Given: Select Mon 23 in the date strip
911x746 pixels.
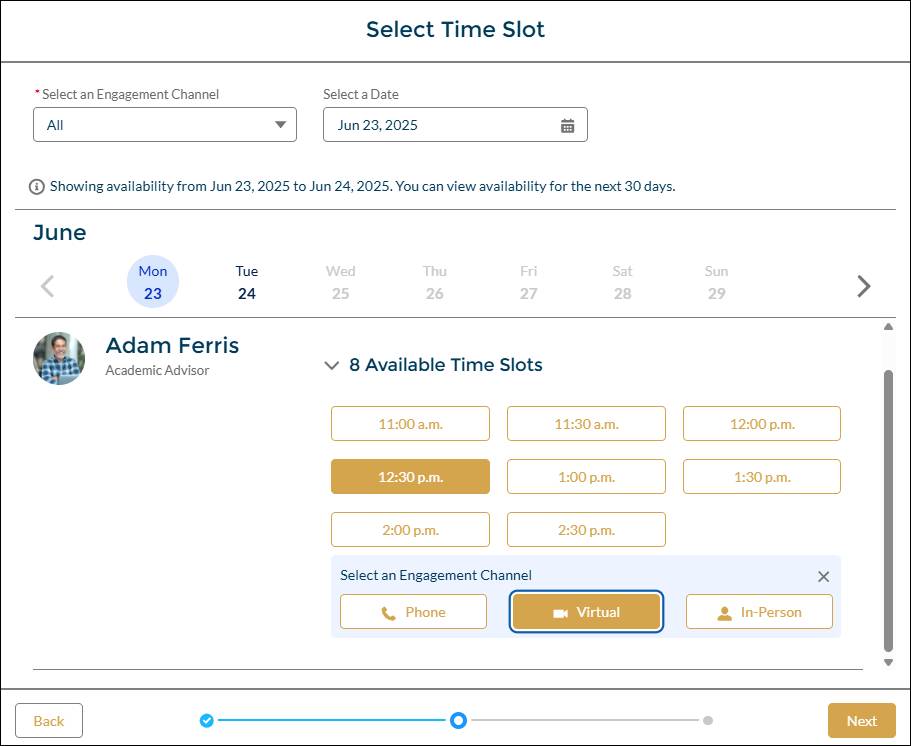Looking at the screenshot, I should point(153,282).
